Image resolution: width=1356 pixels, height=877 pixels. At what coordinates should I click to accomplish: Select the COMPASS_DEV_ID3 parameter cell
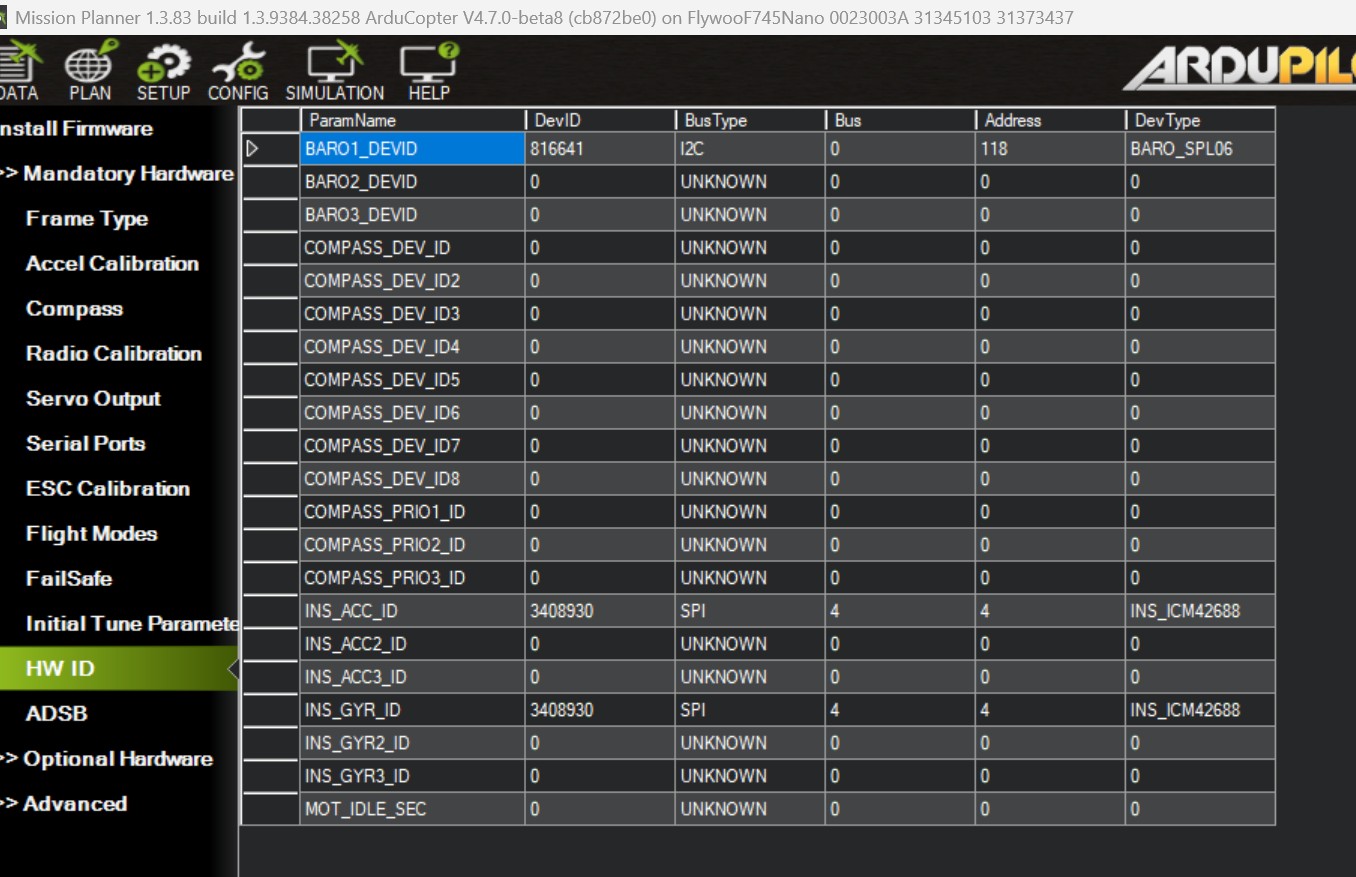pyautogui.click(x=413, y=314)
